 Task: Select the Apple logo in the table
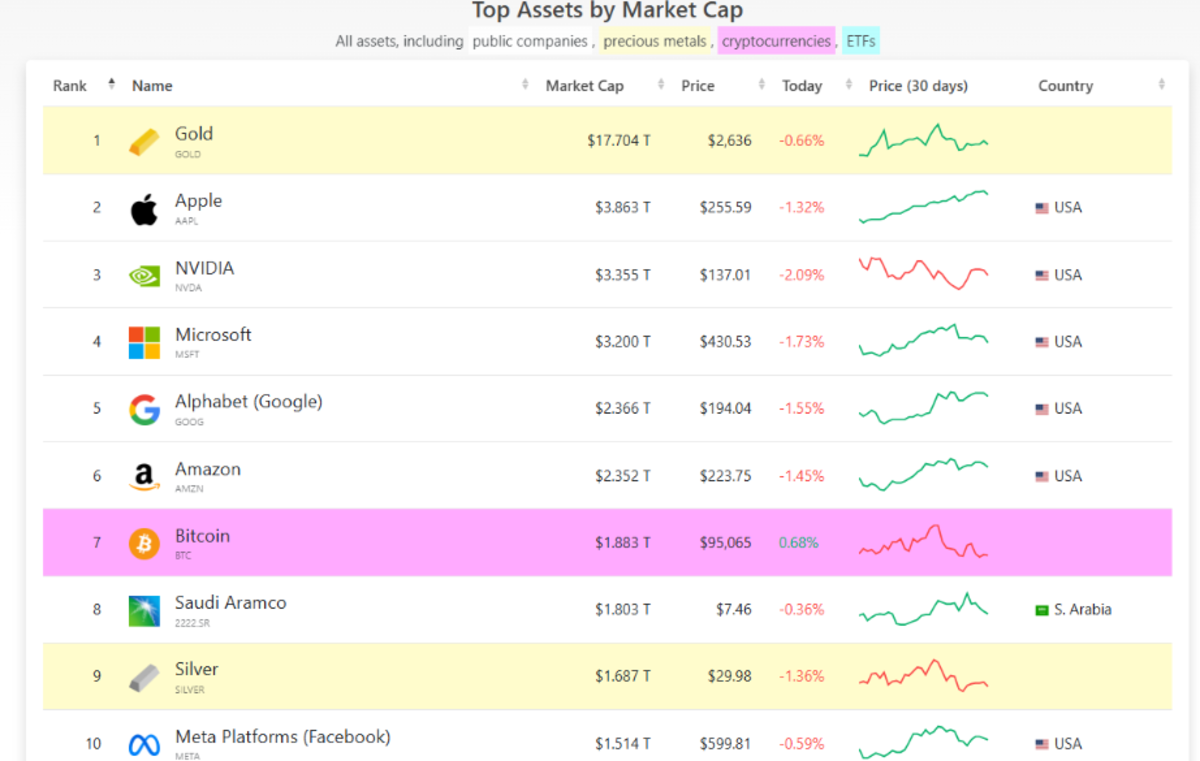coord(143,207)
